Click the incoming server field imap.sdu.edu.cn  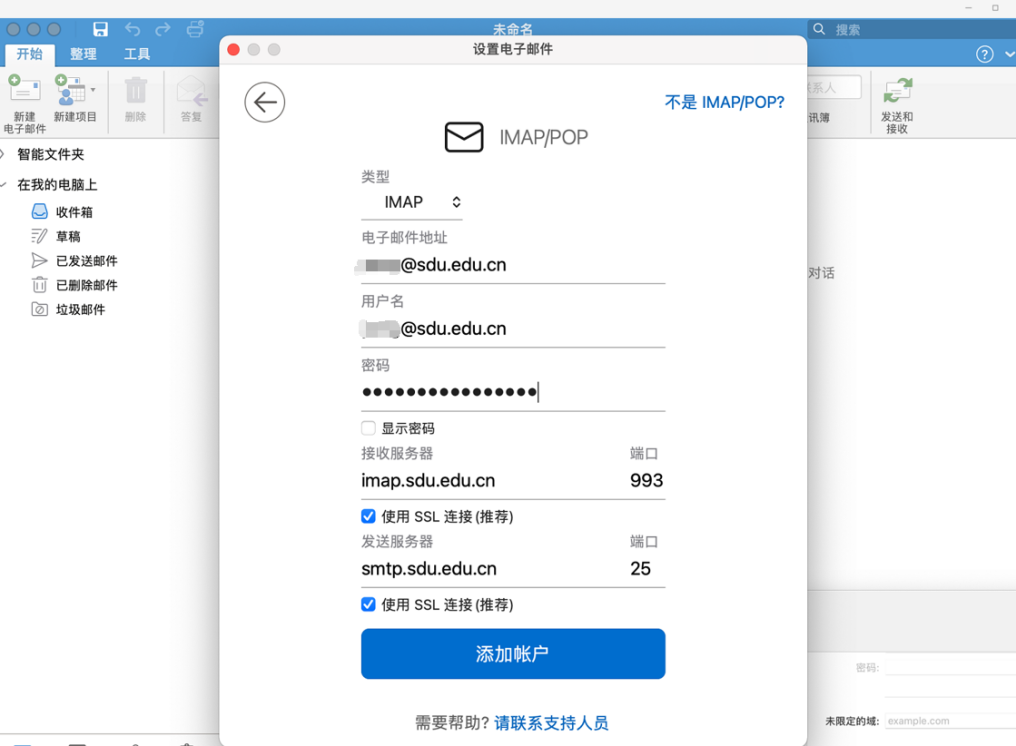click(489, 480)
